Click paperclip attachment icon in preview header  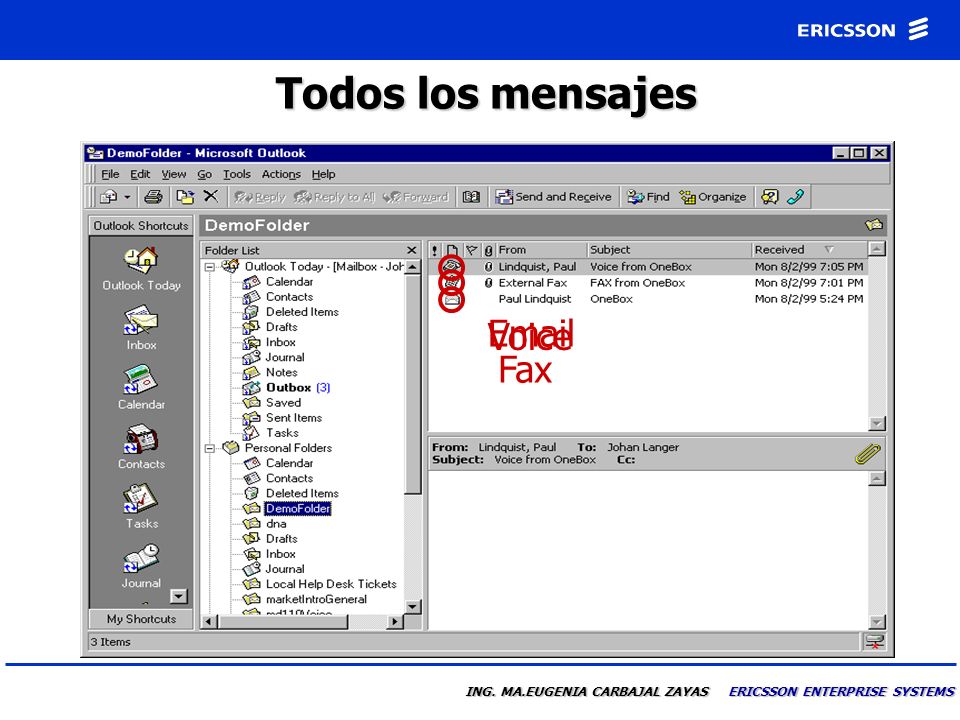[x=868, y=454]
